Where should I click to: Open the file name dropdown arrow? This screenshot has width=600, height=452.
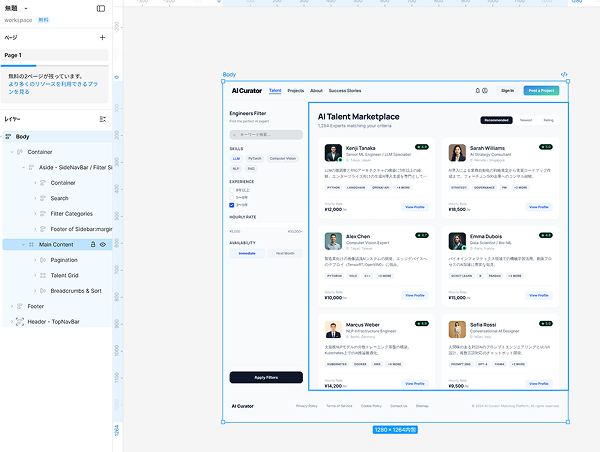point(26,8)
